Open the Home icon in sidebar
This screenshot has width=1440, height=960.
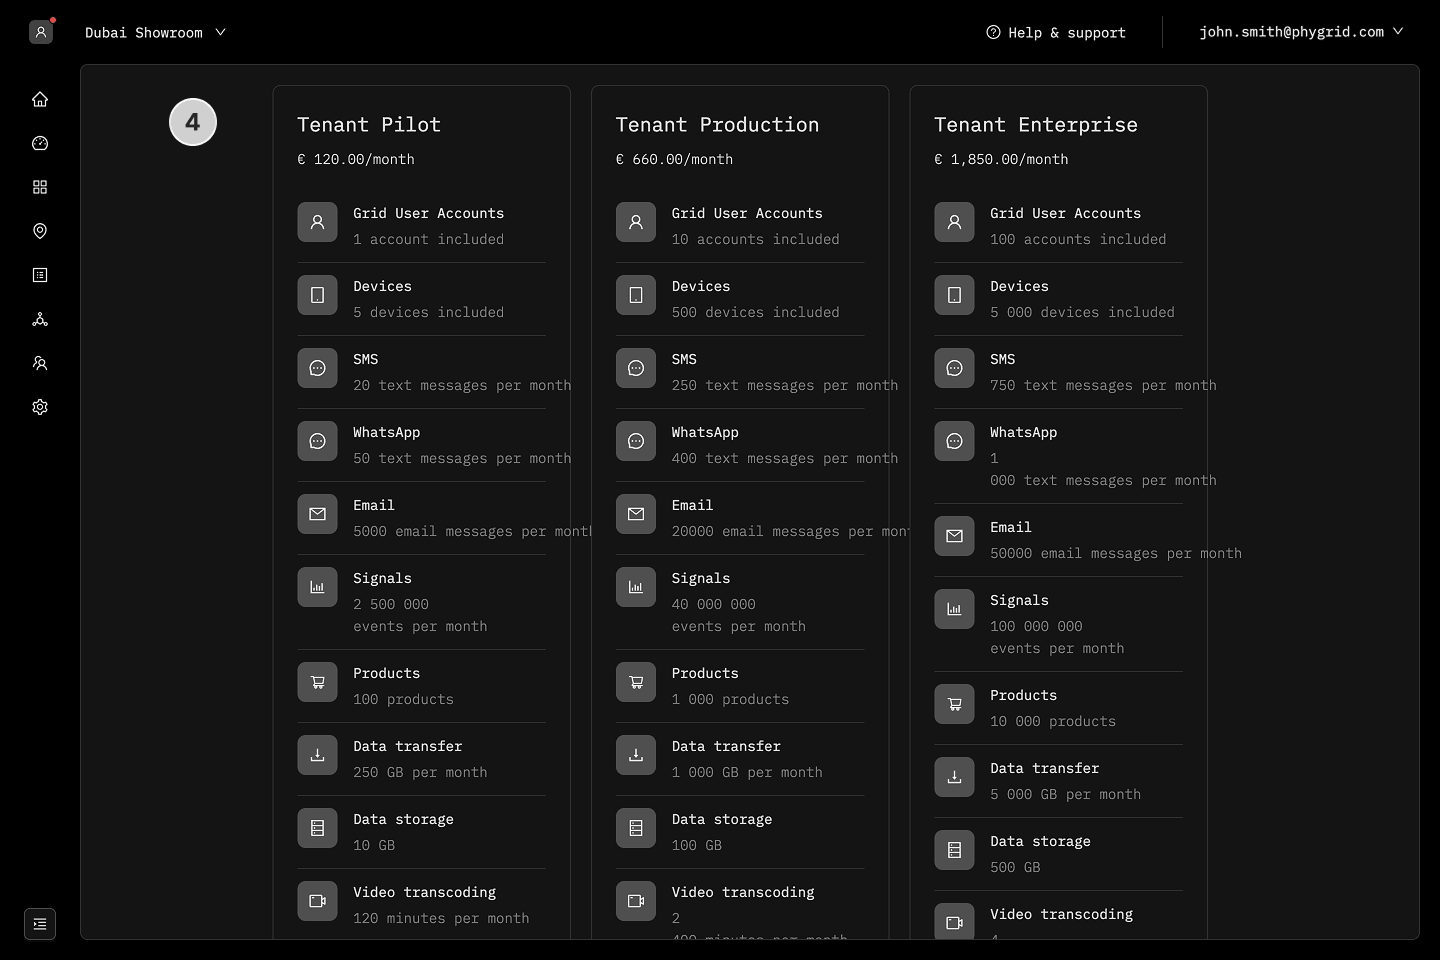(x=40, y=99)
